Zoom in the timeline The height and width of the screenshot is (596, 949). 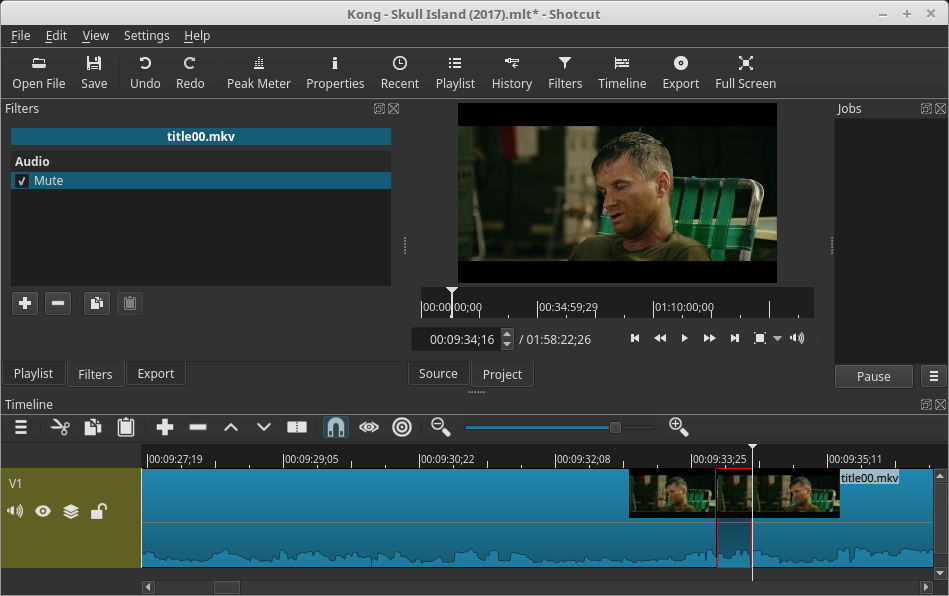coord(678,427)
